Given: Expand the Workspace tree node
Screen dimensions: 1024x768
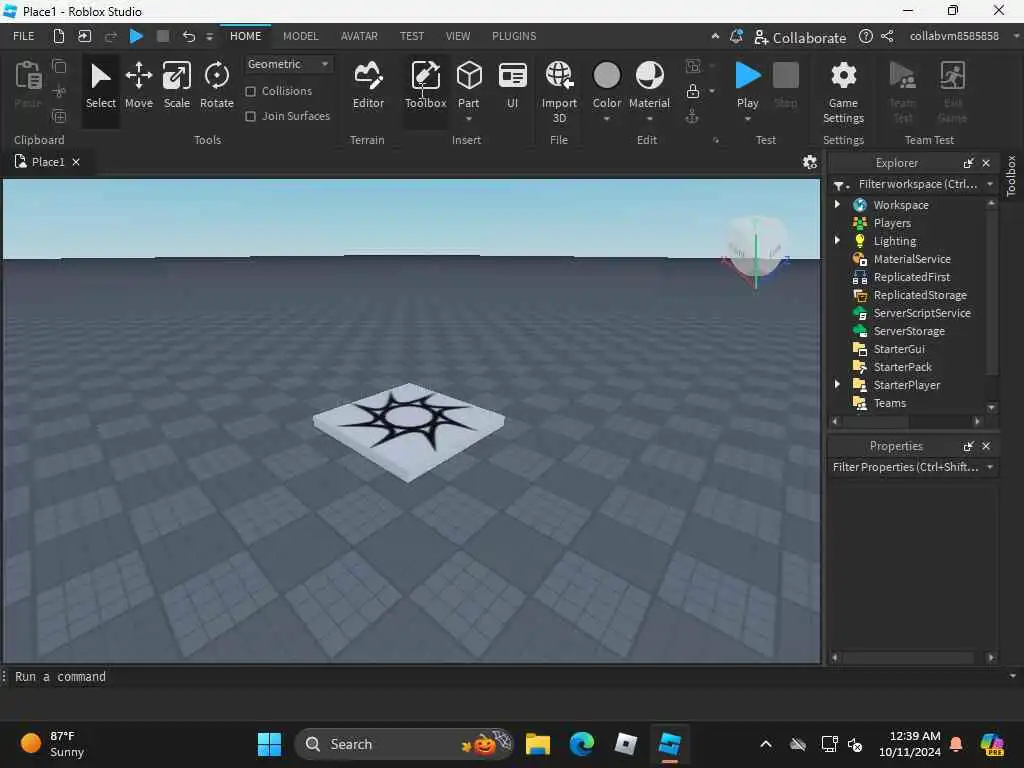Looking at the screenshot, I should 837,204.
